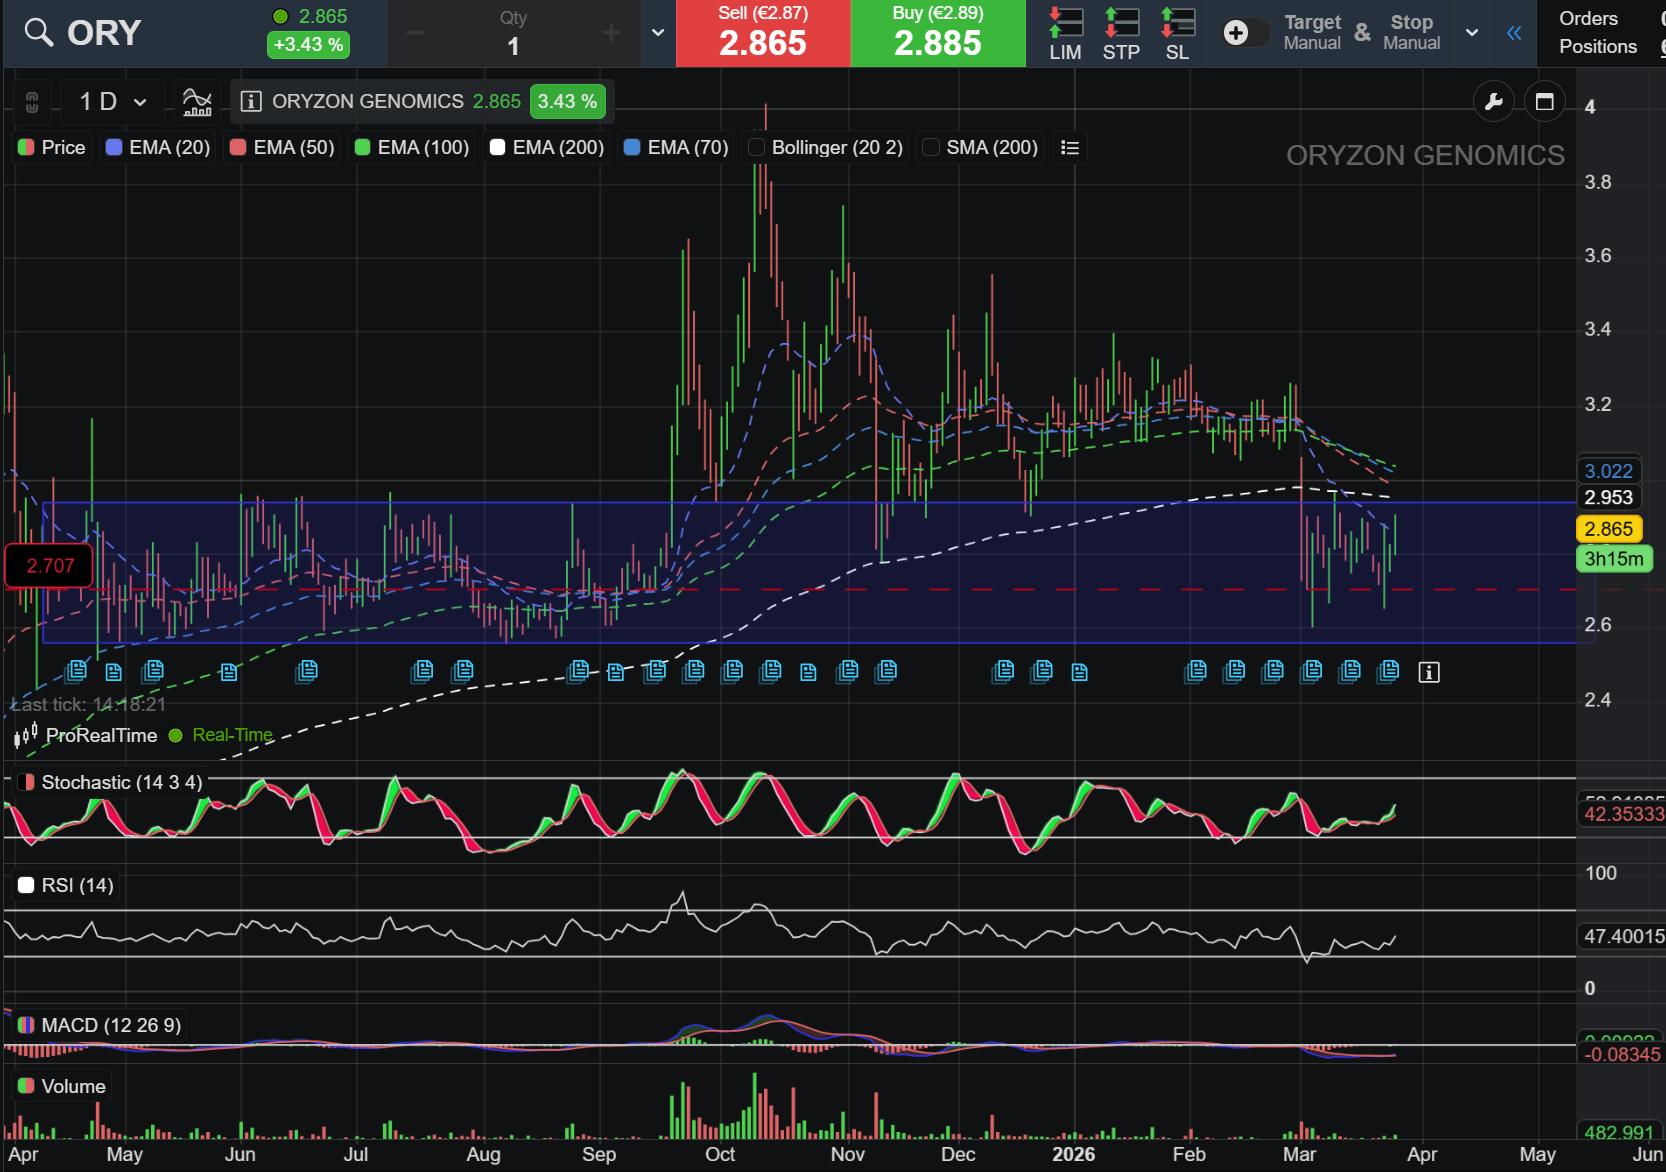
Task: Open the ORY symbol search magnifier
Action: (x=39, y=33)
